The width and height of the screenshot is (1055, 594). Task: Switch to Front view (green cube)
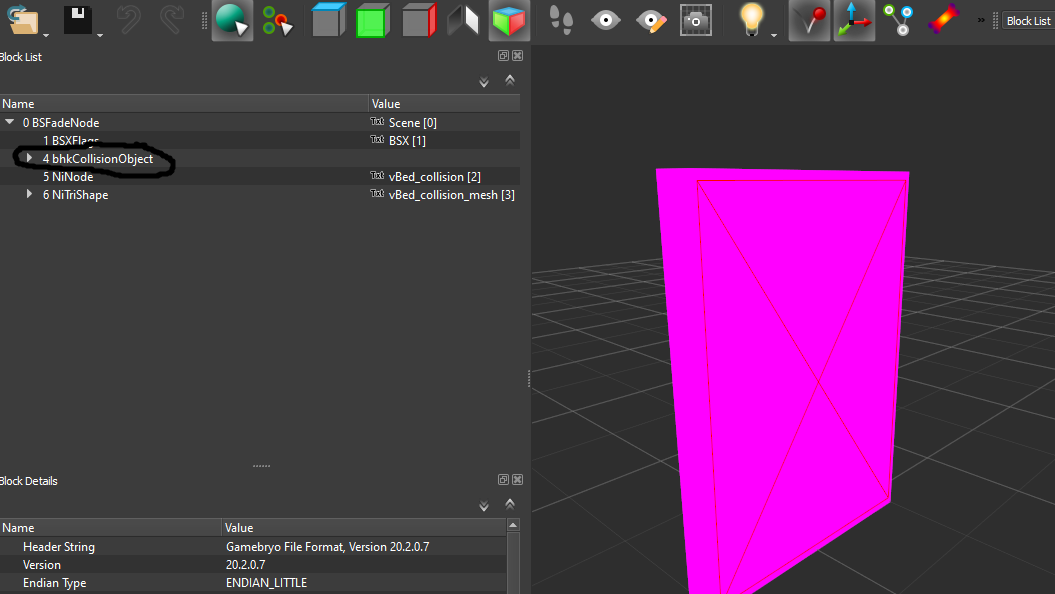point(373,20)
